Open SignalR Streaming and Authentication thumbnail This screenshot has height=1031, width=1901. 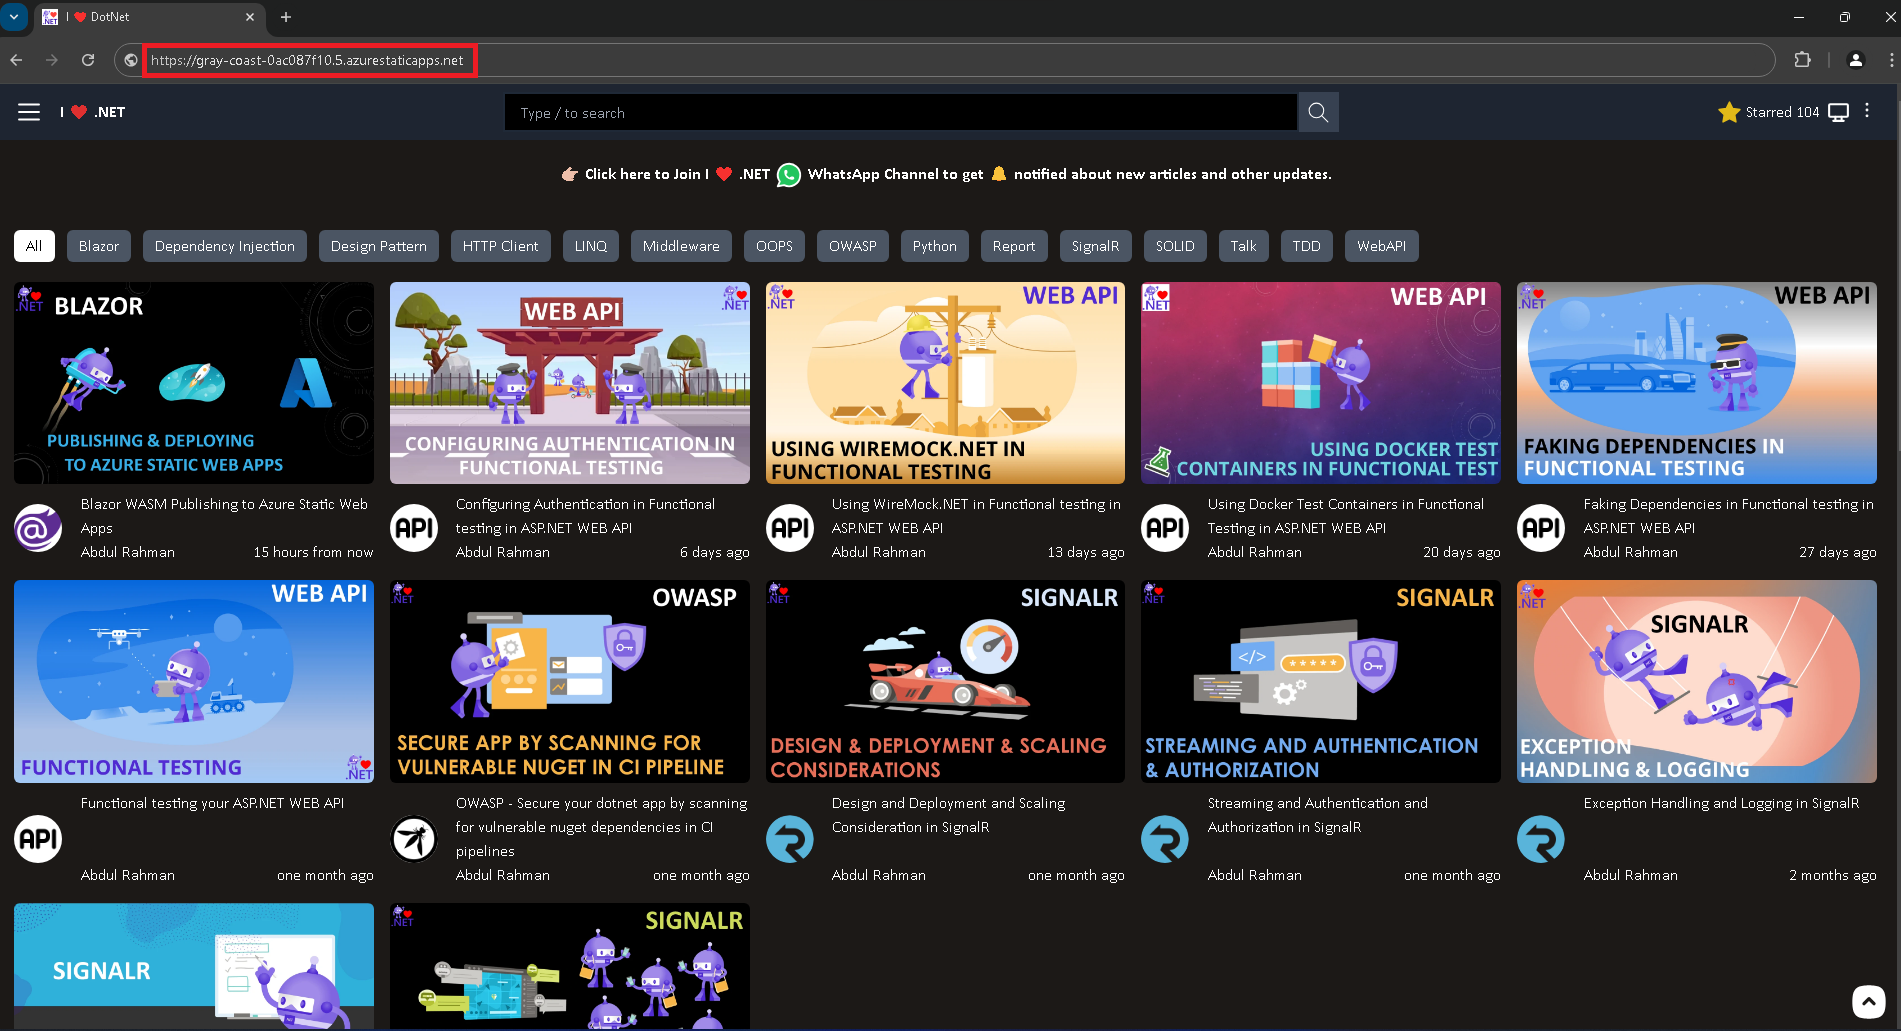click(1321, 681)
